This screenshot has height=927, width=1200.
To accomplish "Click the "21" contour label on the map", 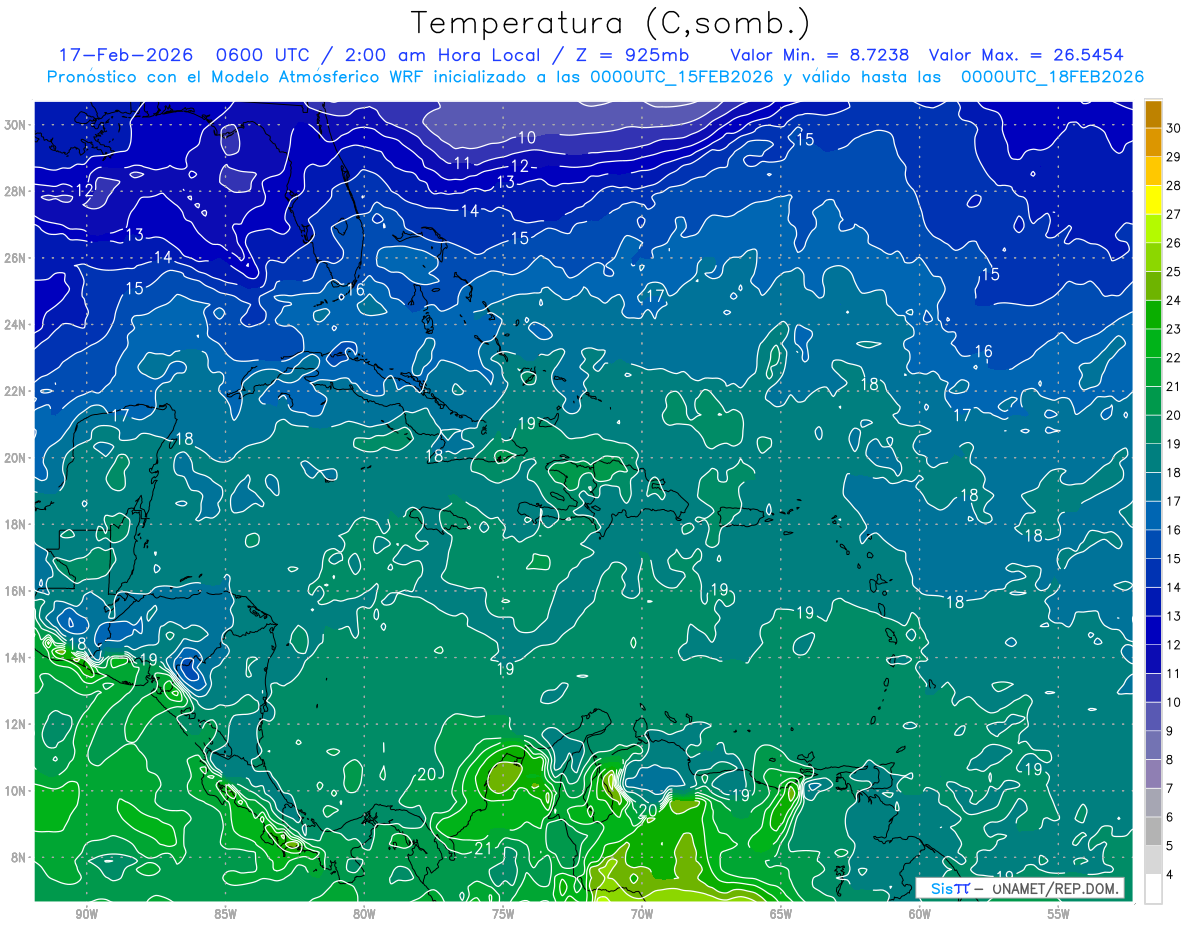I will click(483, 849).
